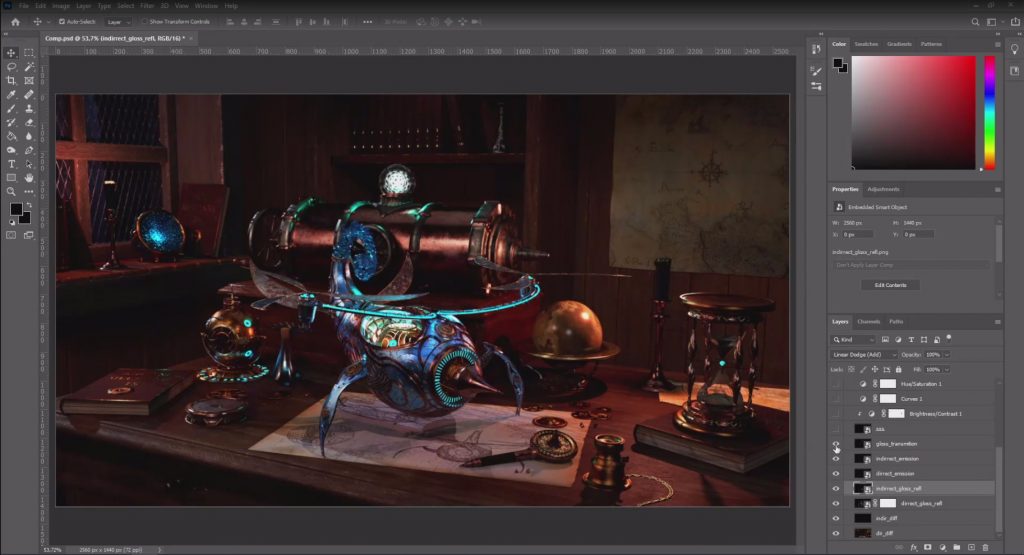The width and height of the screenshot is (1024, 555).
Task: Switch to the Channels tab
Action: tap(869, 321)
